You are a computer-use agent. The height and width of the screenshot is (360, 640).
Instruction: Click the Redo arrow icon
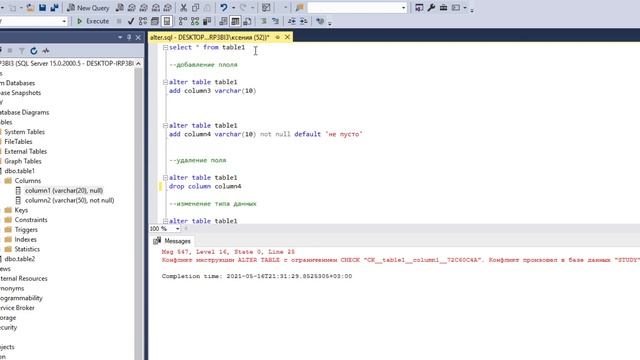pos(243,8)
